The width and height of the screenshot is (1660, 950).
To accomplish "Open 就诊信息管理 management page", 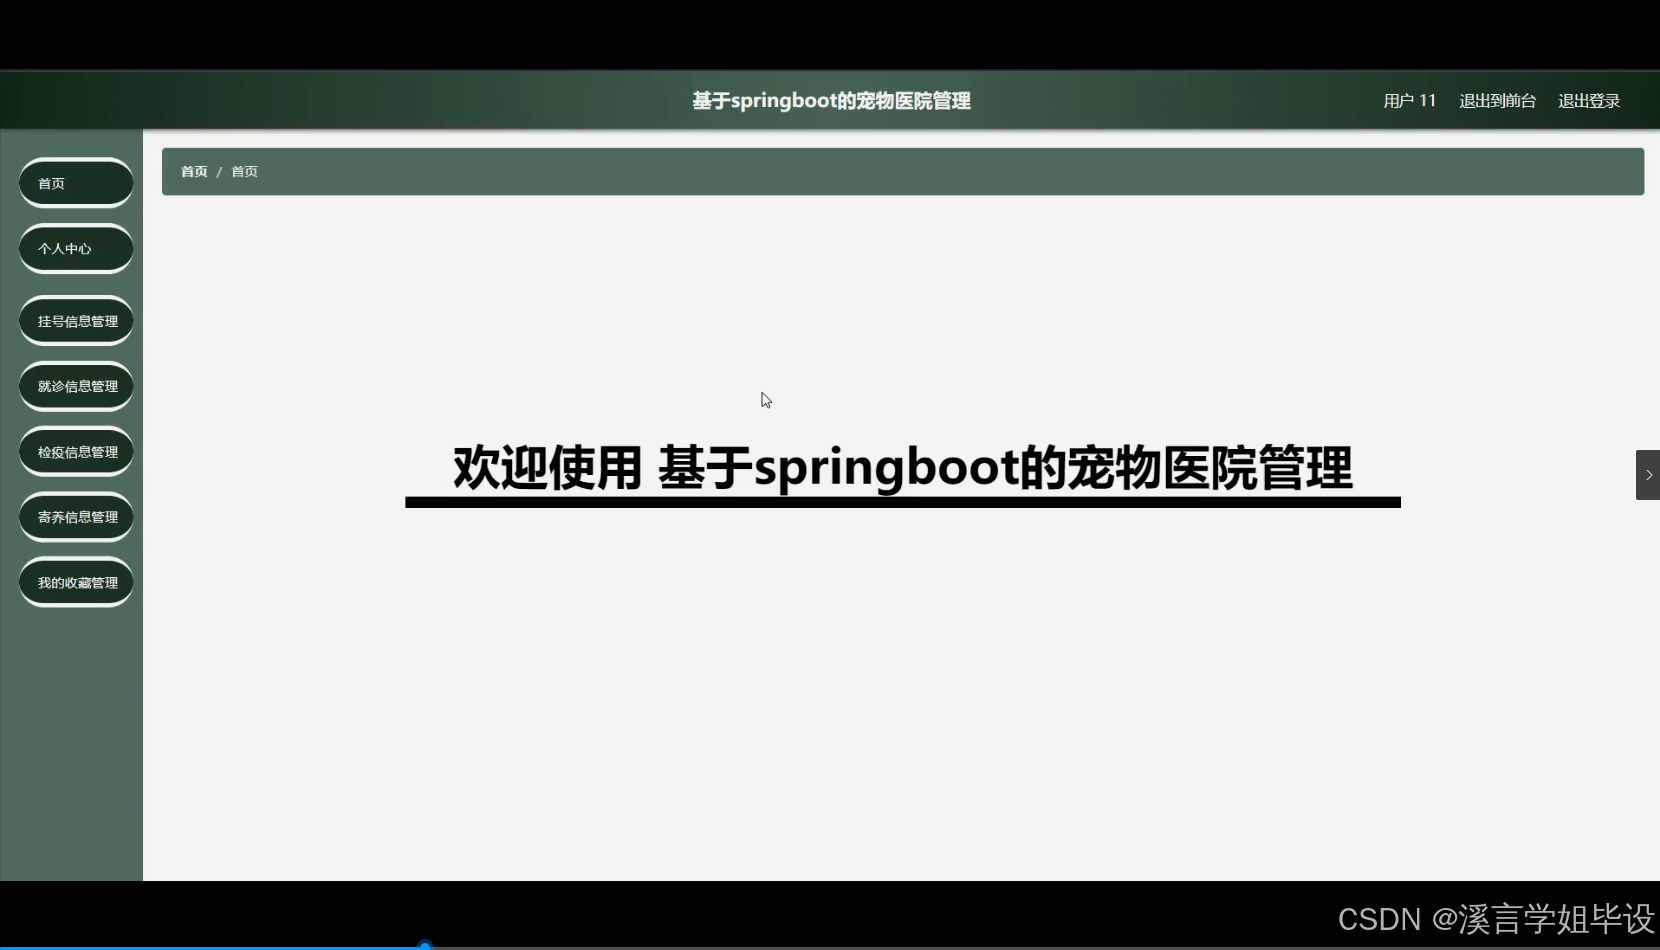I will pos(75,386).
